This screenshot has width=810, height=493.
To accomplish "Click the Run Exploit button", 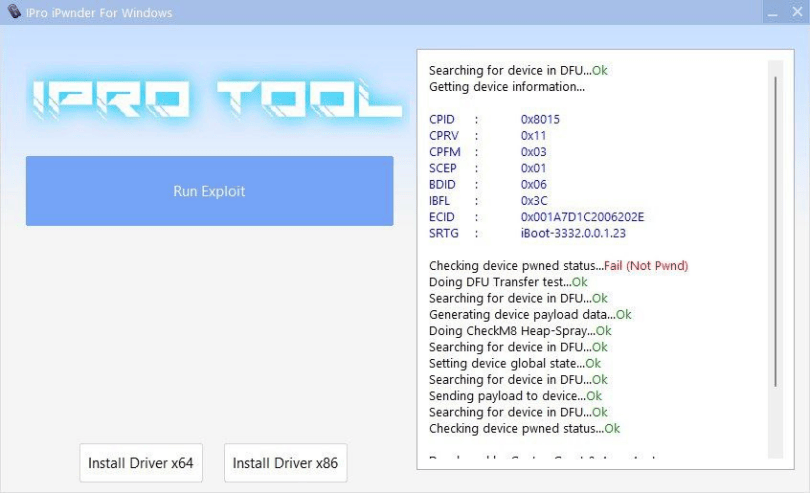I will (x=209, y=191).
